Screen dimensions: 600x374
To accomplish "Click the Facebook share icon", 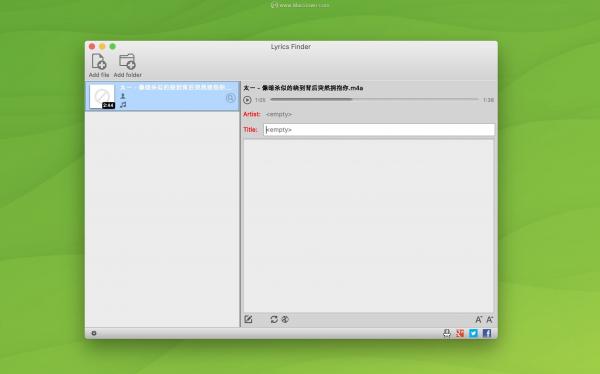I will point(487,333).
